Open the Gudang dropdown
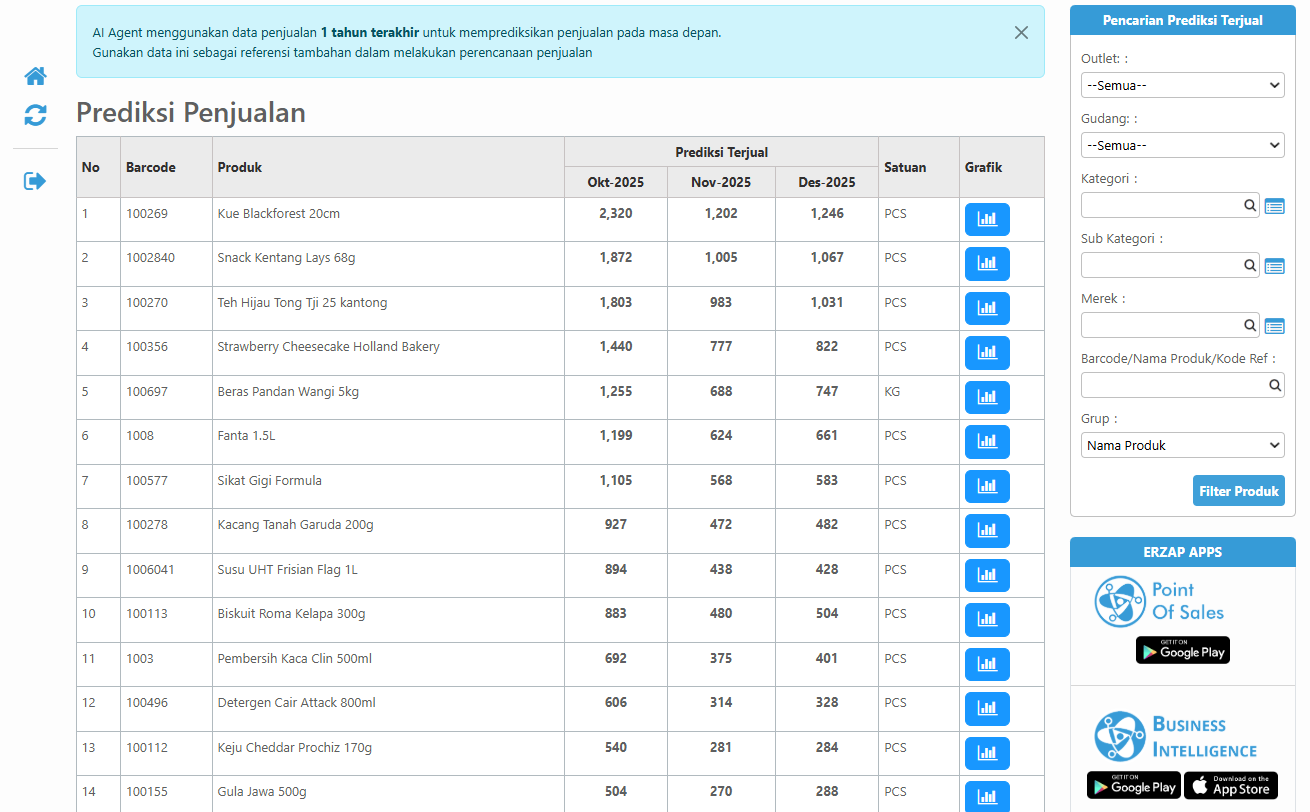The width and height of the screenshot is (1310, 812). pyautogui.click(x=1182, y=145)
